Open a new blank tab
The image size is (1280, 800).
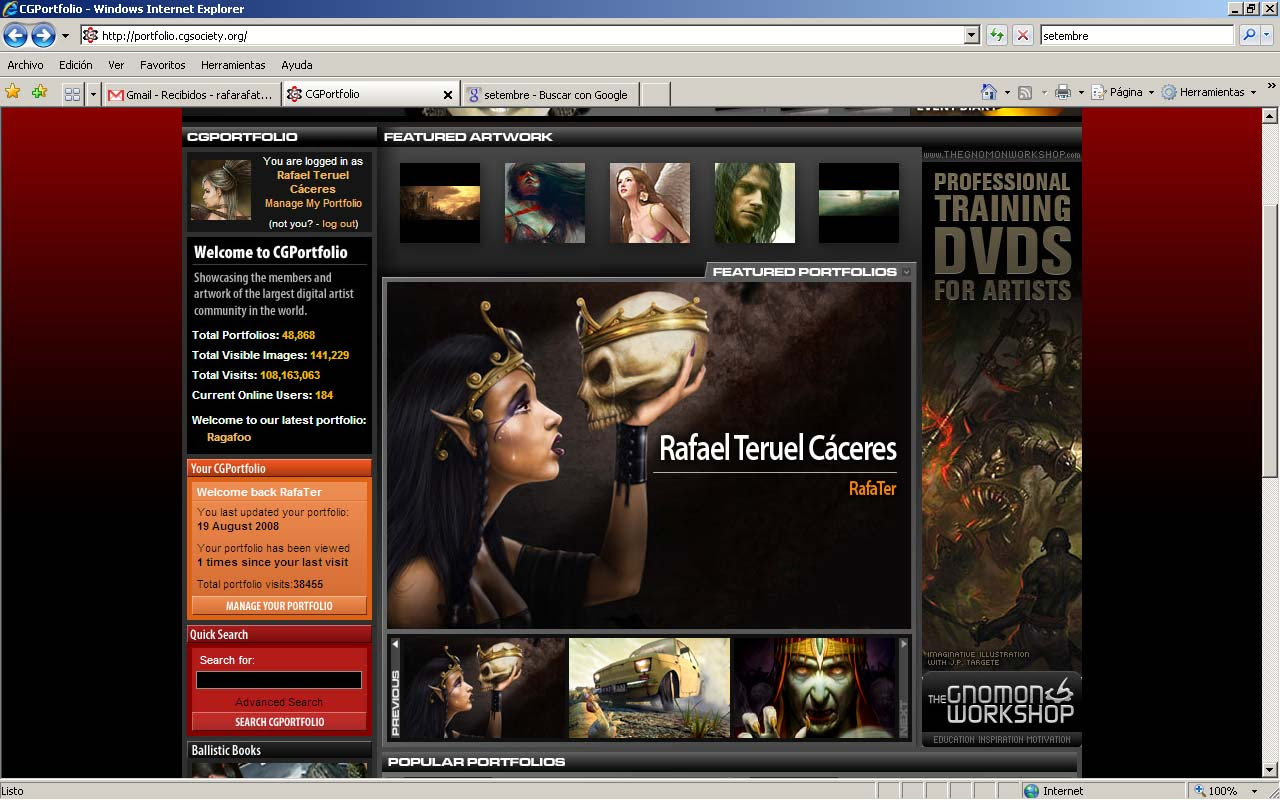pyautogui.click(x=655, y=94)
